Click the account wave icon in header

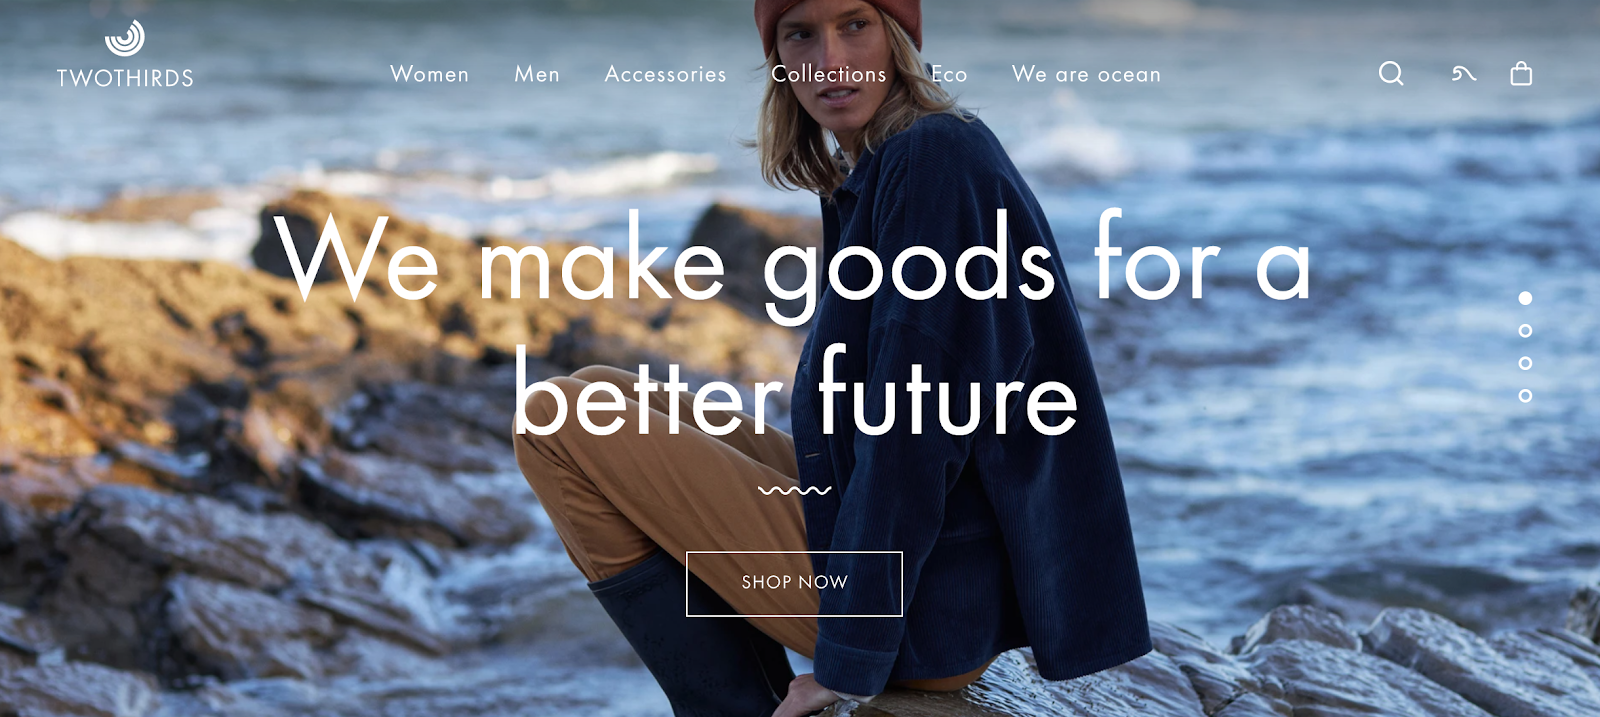(1464, 73)
